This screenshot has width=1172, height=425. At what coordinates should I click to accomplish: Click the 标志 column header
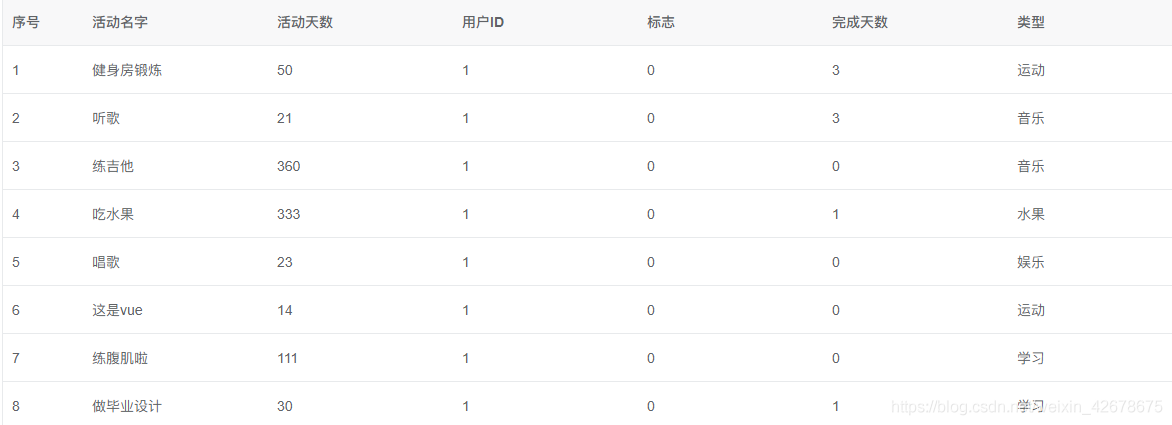[x=661, y=22]
